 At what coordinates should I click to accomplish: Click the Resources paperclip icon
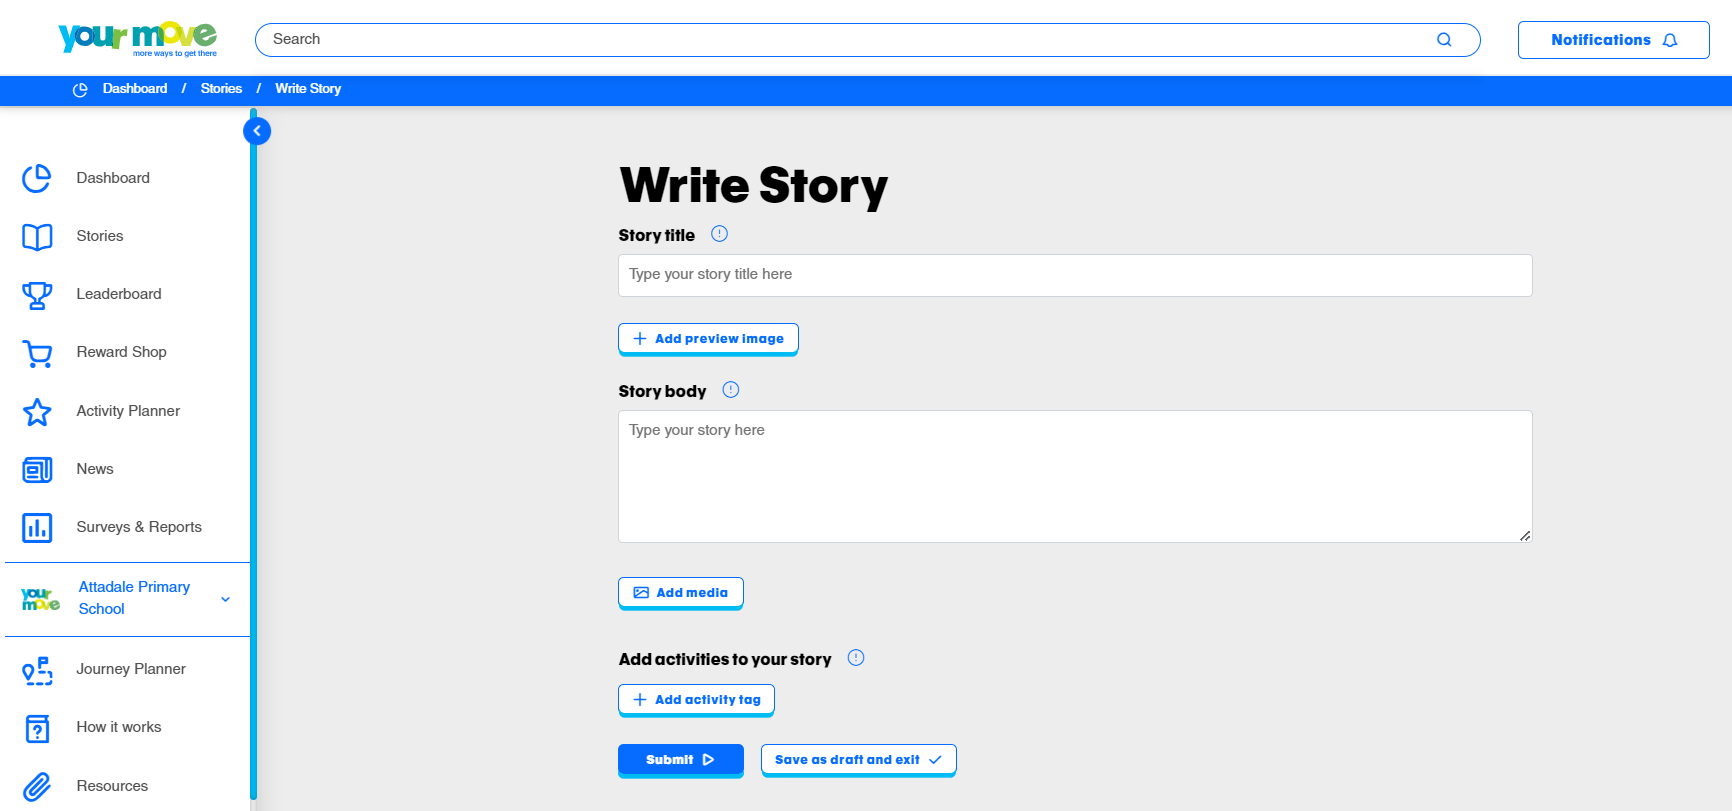(x=37, y=787)
